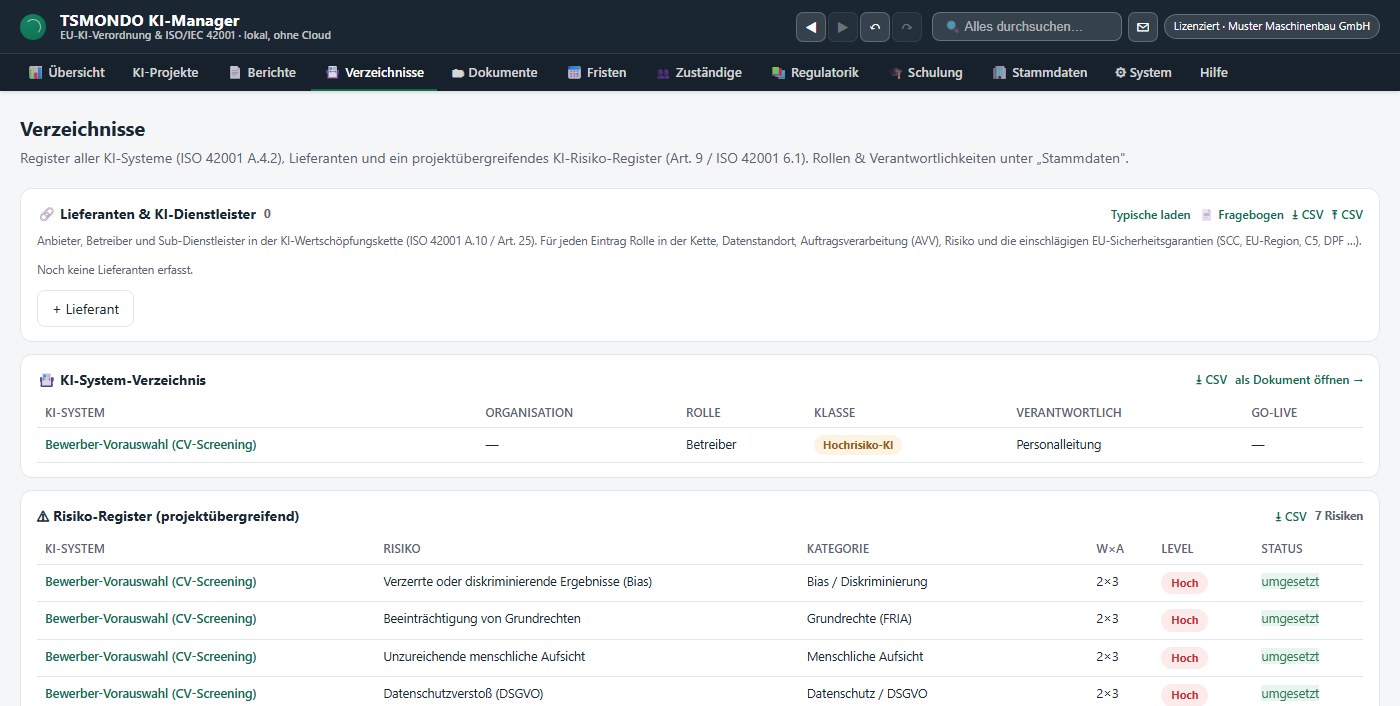Open the Hilfe tab
Screen dimensions: 1400x706
tap(1214, 73)
